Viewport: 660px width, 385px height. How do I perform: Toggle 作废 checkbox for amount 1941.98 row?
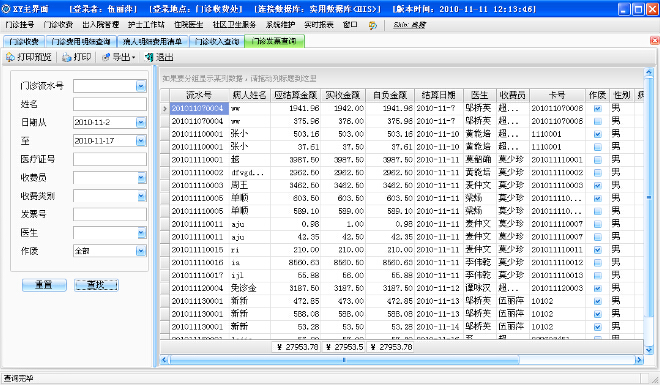[x=597, y=109]
